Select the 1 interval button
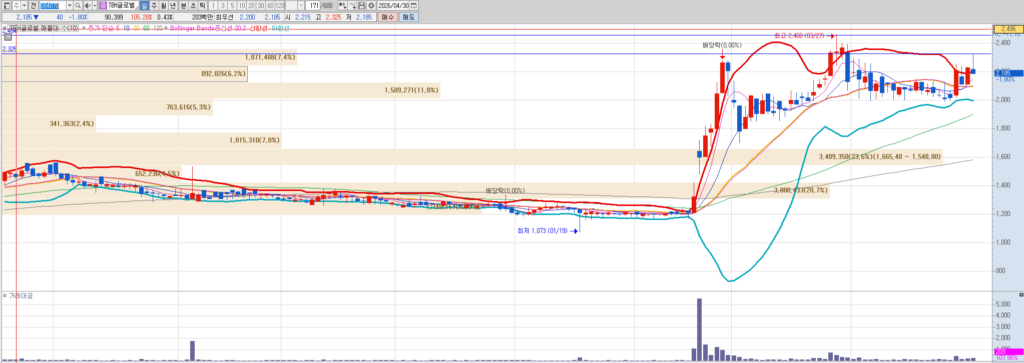The width and height of the screenshot is (1024, 363). pyautogui.click(x=213, y=5)
